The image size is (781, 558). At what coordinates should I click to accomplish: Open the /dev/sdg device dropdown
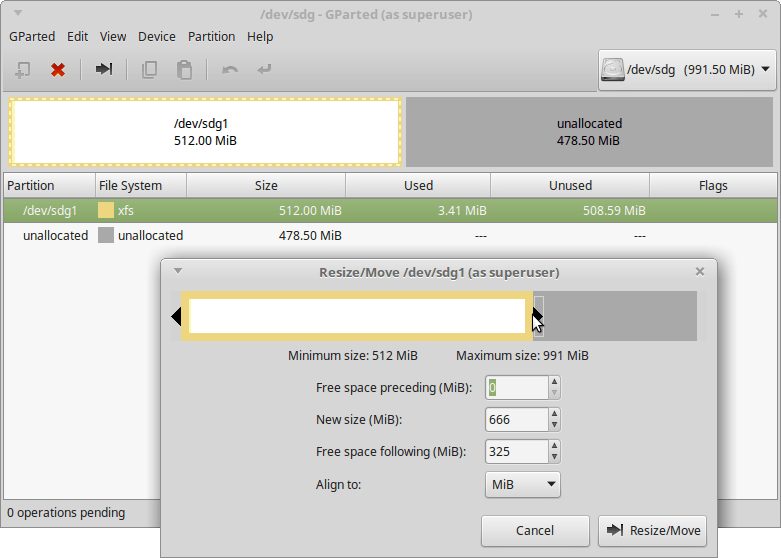tap(687, 70)
